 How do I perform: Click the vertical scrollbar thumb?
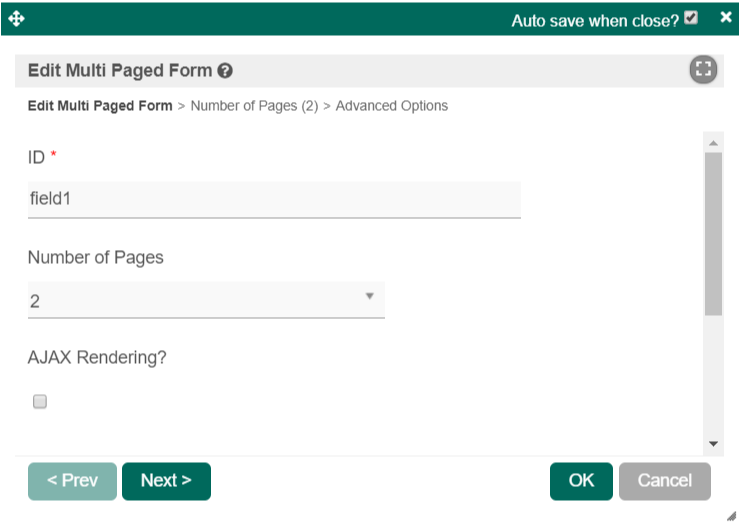point(714,234)
